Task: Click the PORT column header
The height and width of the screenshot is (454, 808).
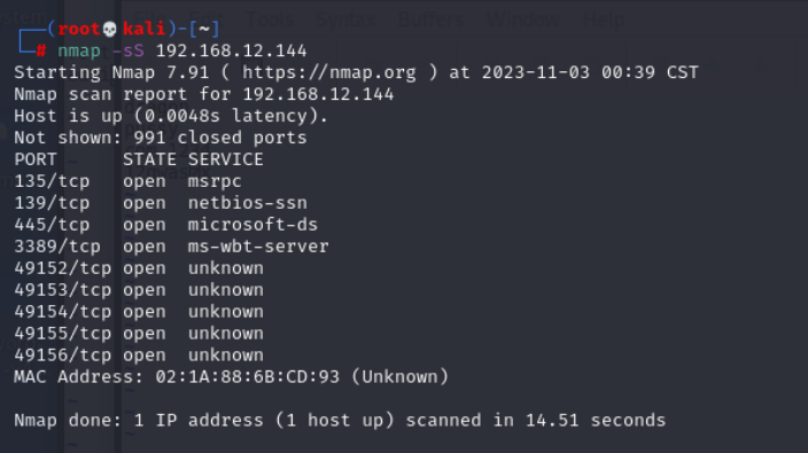Action: tap(35, 159)
